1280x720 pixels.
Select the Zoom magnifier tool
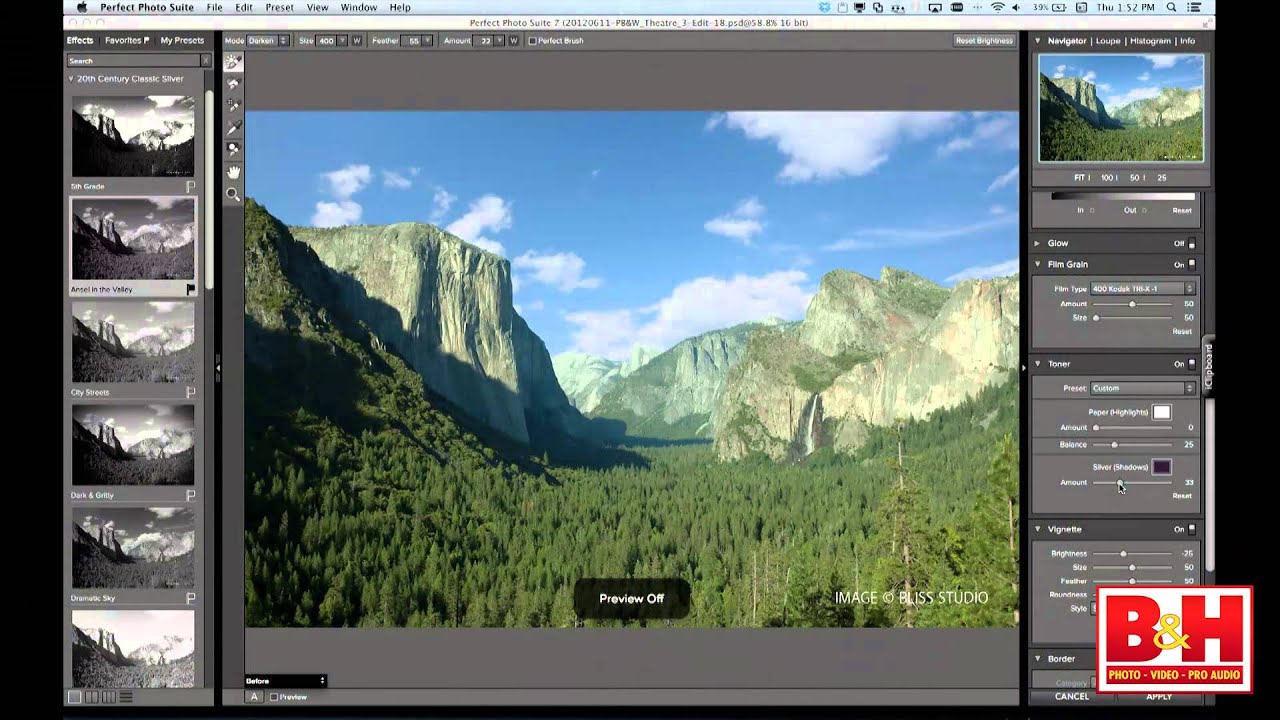(233, 194)
